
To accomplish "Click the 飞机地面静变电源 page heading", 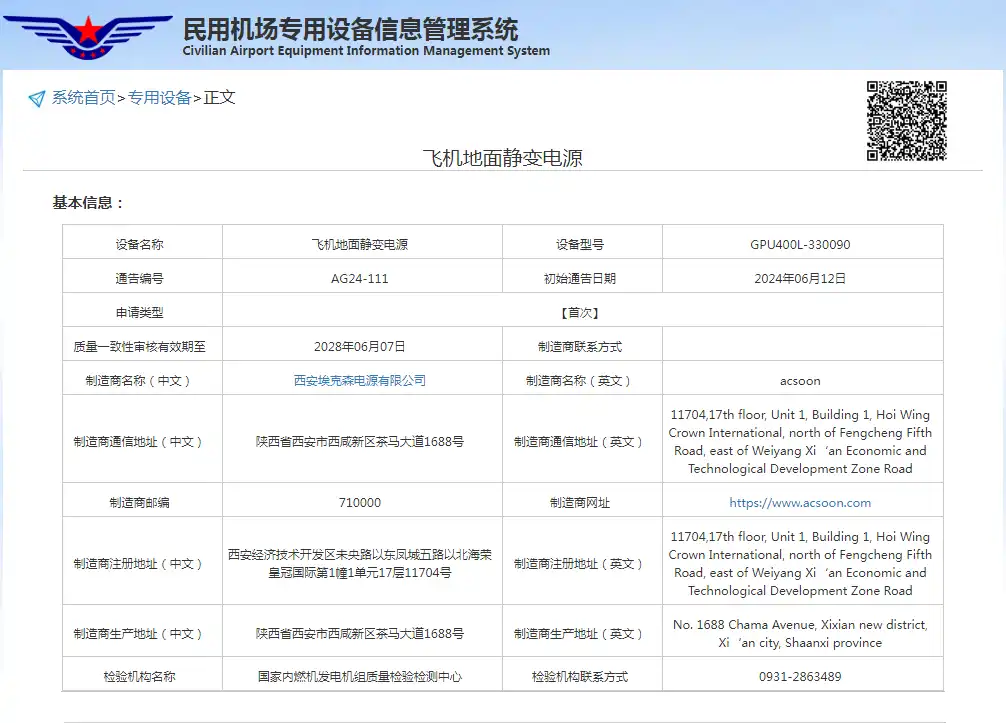I will pos(502,158).
